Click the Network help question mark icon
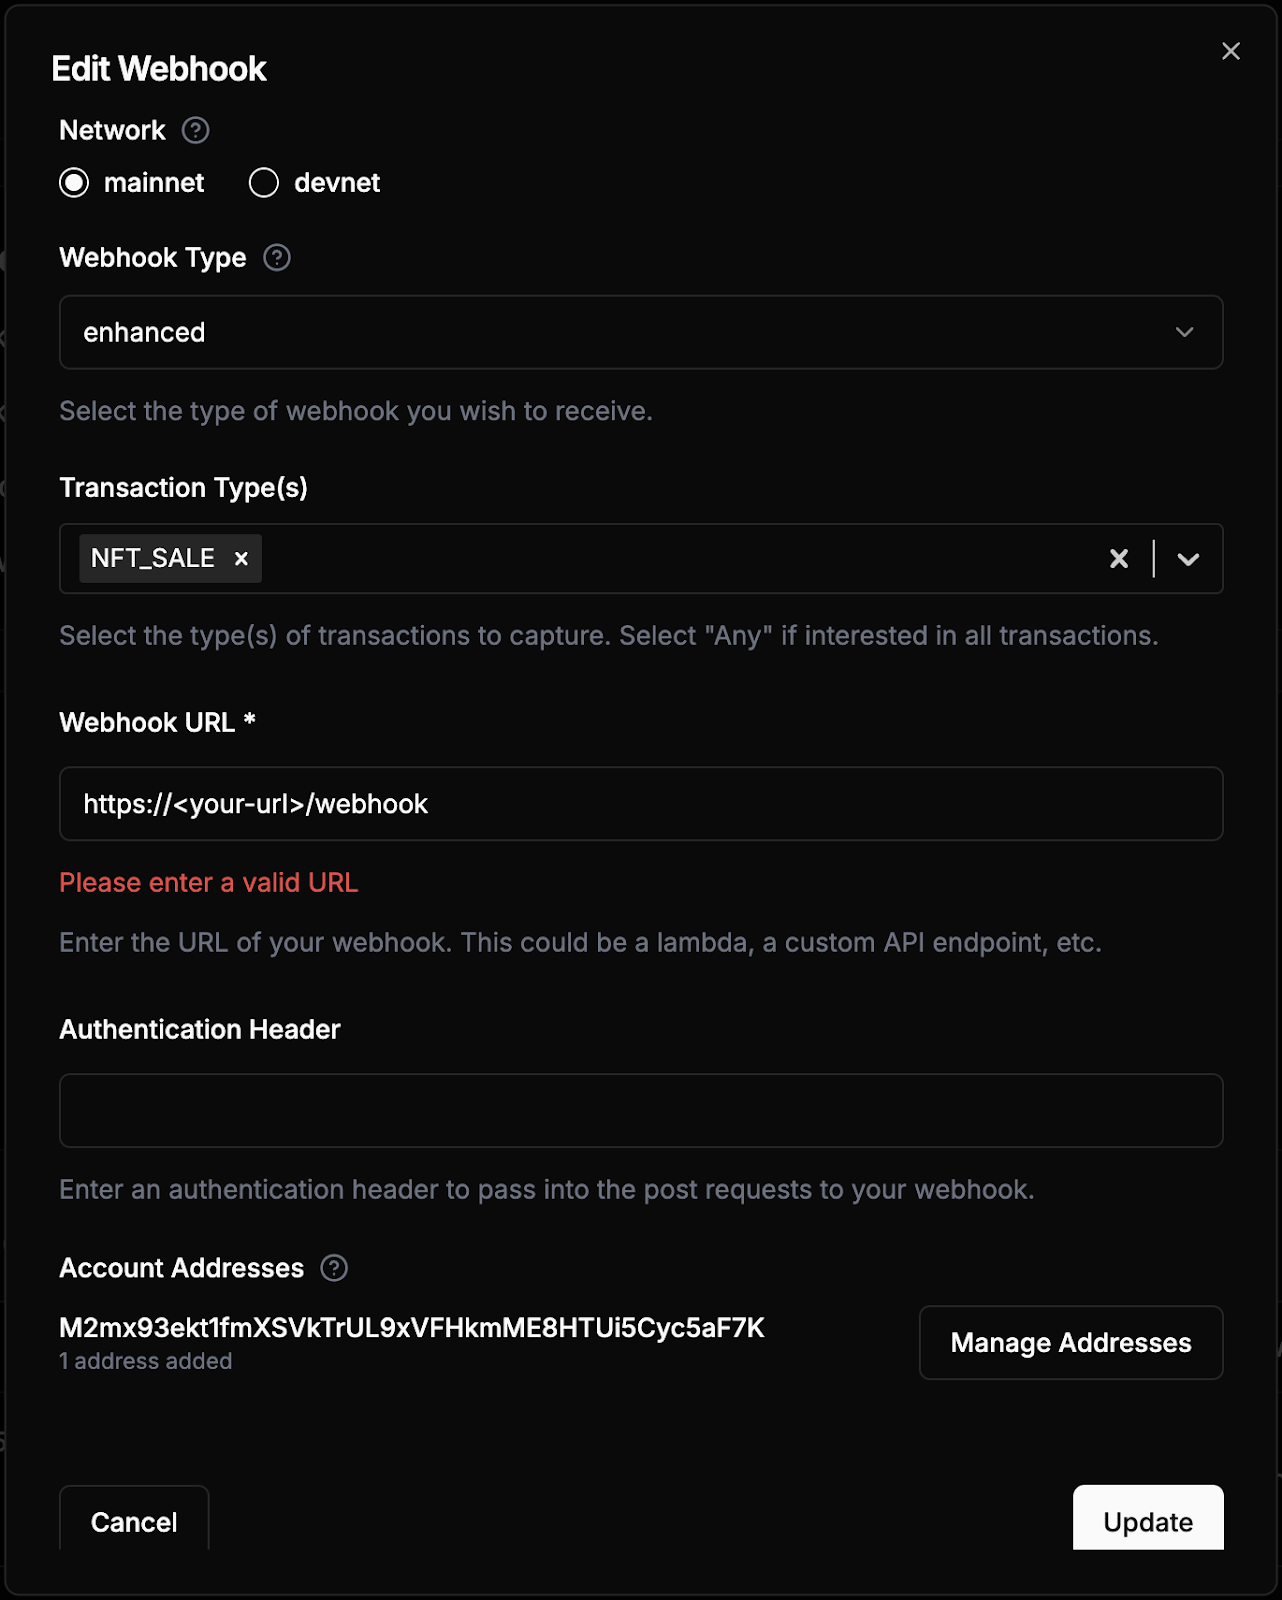Viewport: 1282px width, 1600px height. [x=195, y=130]
